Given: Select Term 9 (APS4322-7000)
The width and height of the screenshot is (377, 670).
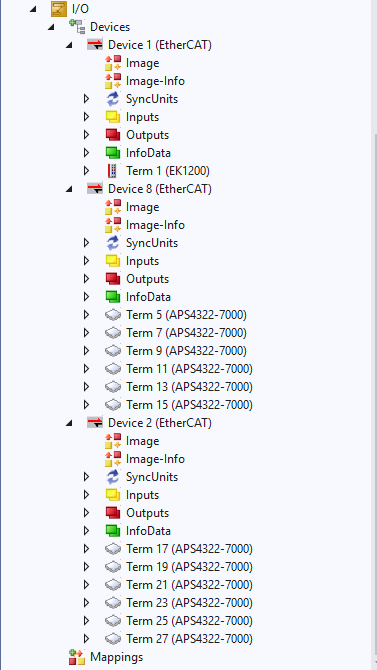Looking at the screenshot, I should coord(186,351).
